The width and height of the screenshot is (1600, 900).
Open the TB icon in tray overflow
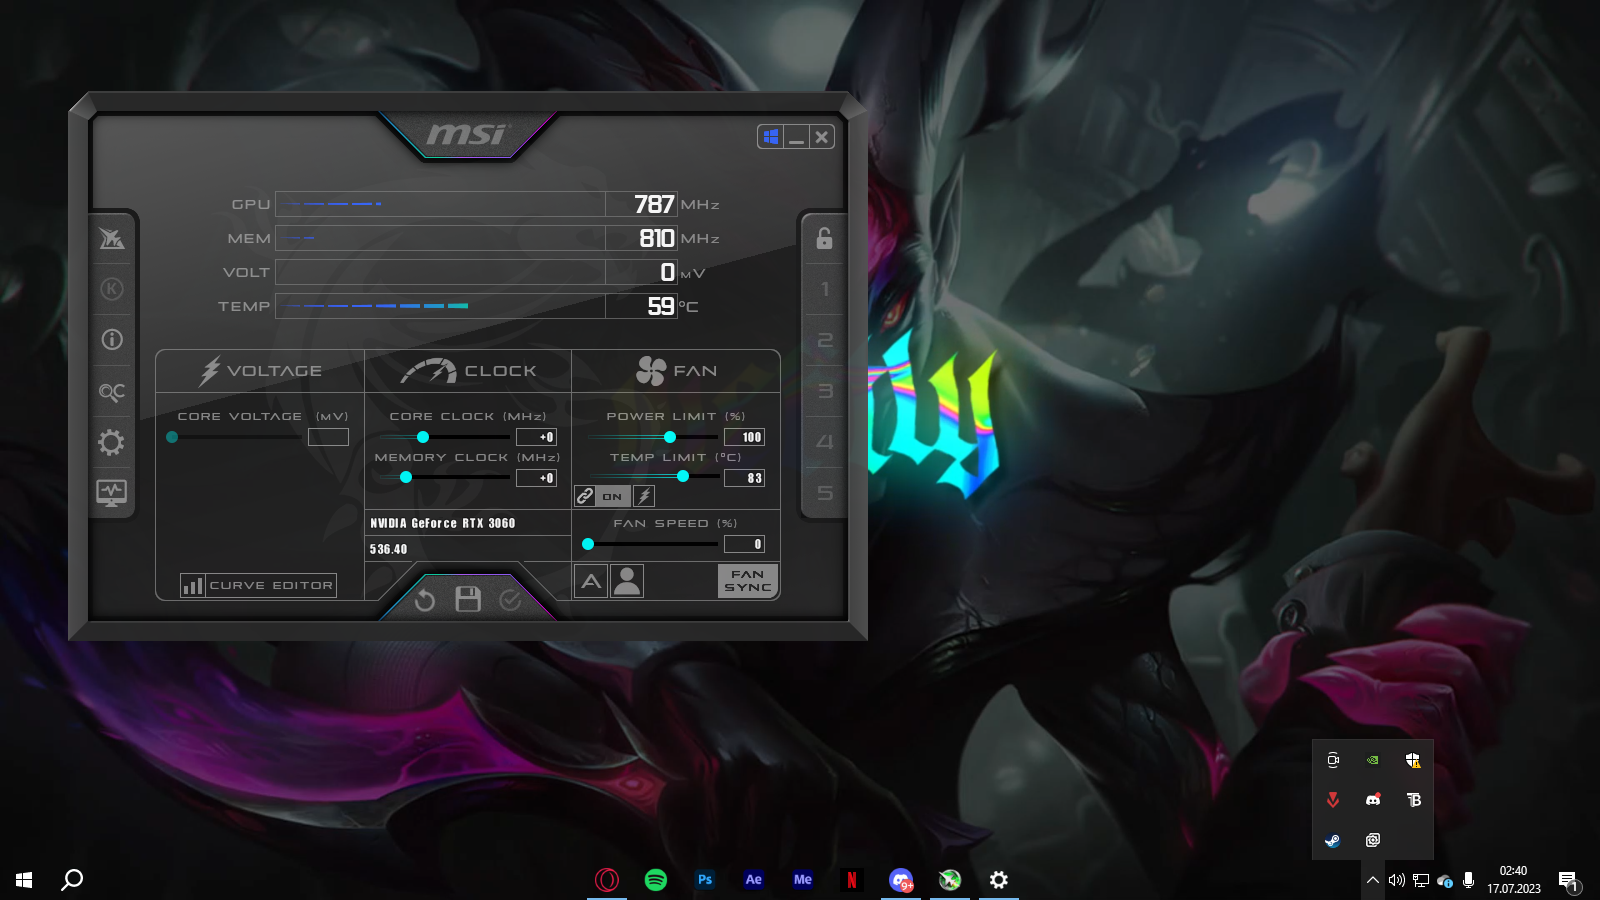1413,800
